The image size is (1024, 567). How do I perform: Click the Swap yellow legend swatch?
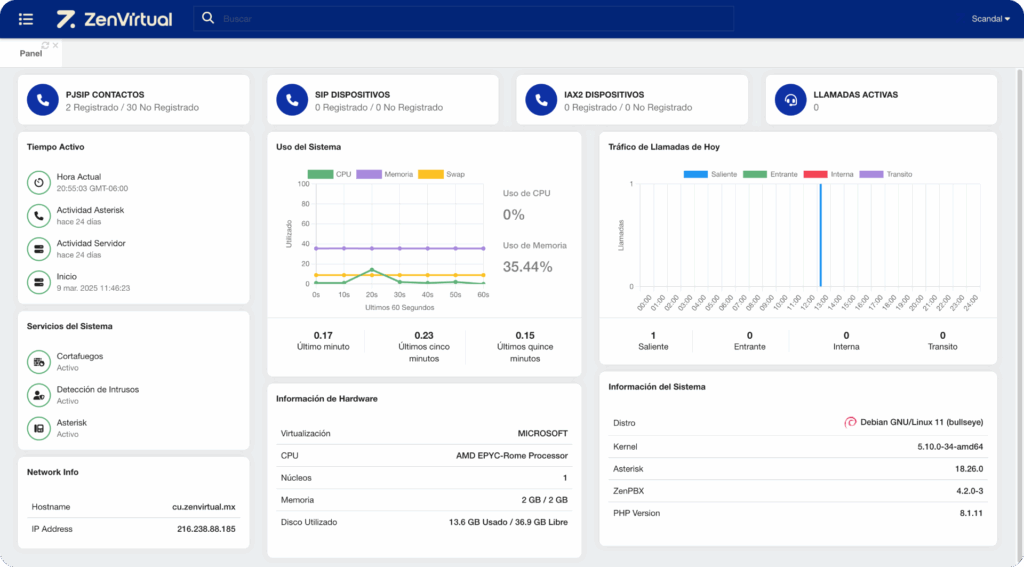[x=429, y=174]
